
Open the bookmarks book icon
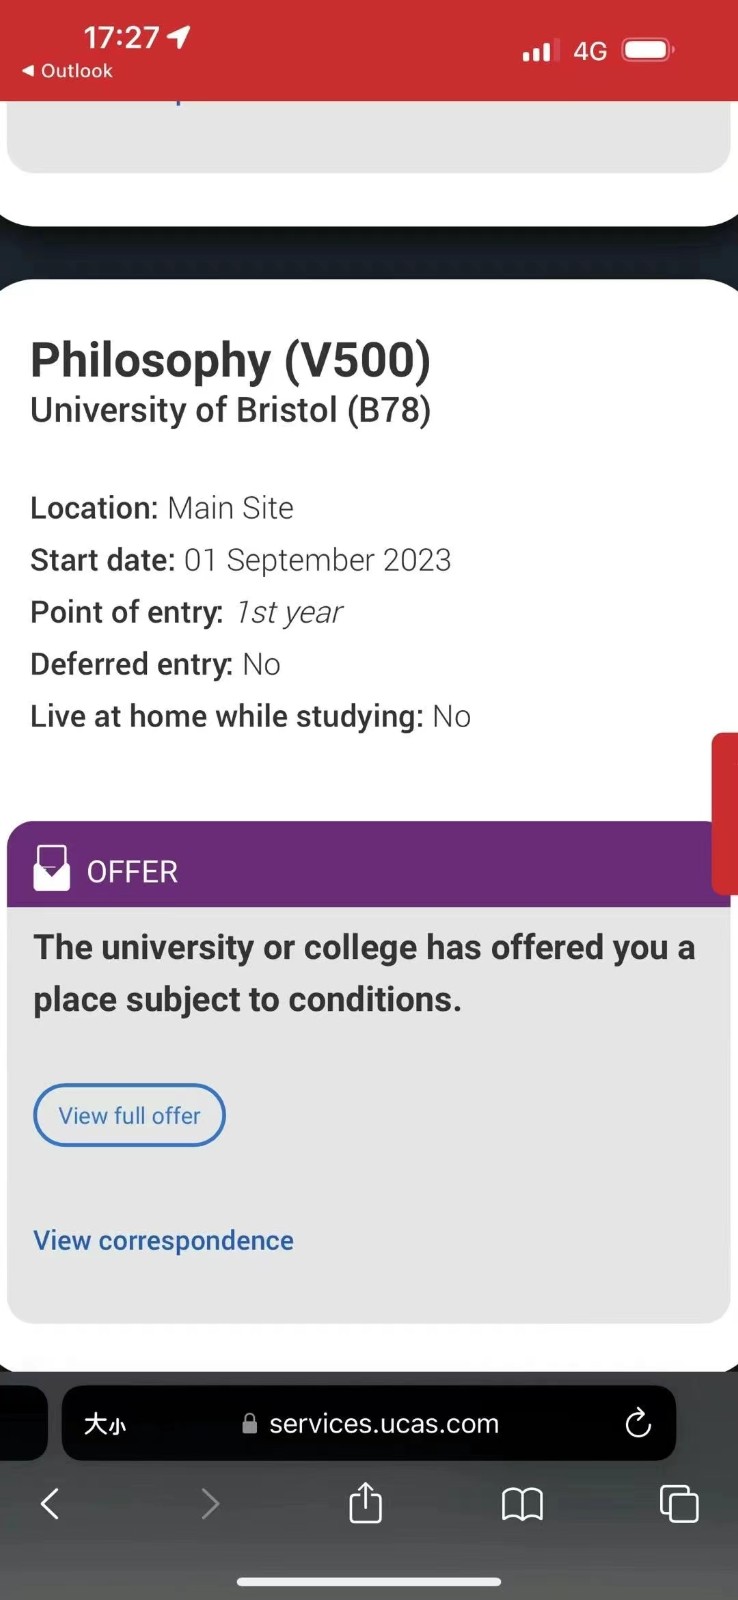coord(522,1503)
